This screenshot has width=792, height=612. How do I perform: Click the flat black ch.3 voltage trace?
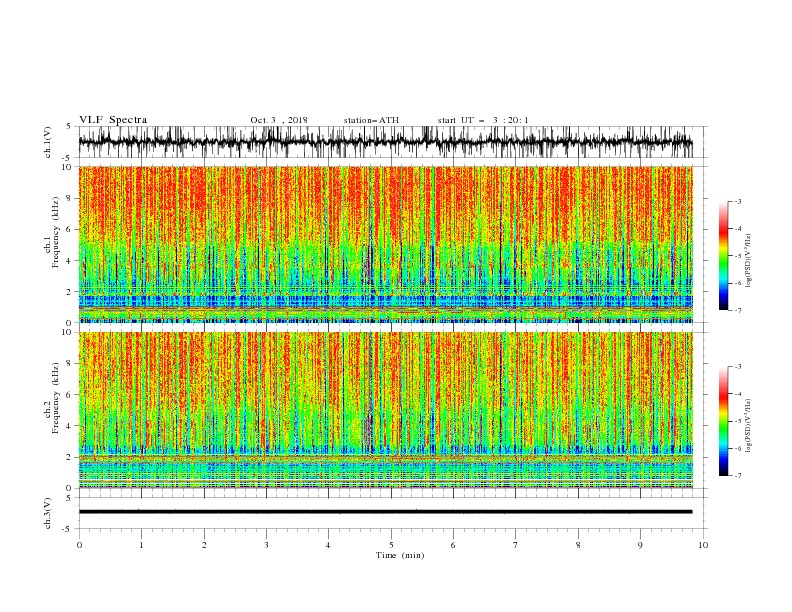(x=385, y=512)
